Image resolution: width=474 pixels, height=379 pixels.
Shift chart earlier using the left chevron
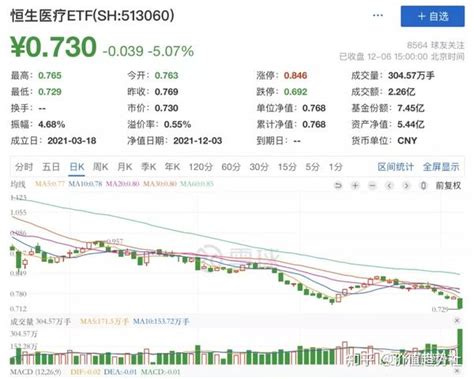pos(389,186)
